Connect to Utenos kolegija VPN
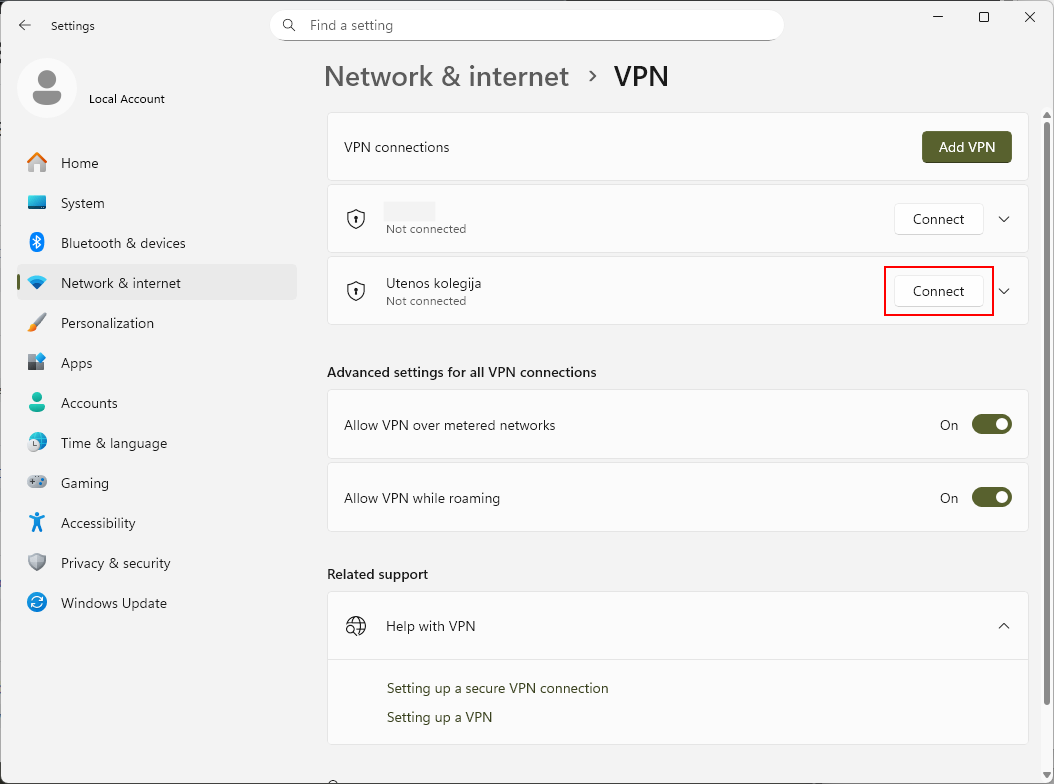1054x784 pixels. tap(938, 291)
